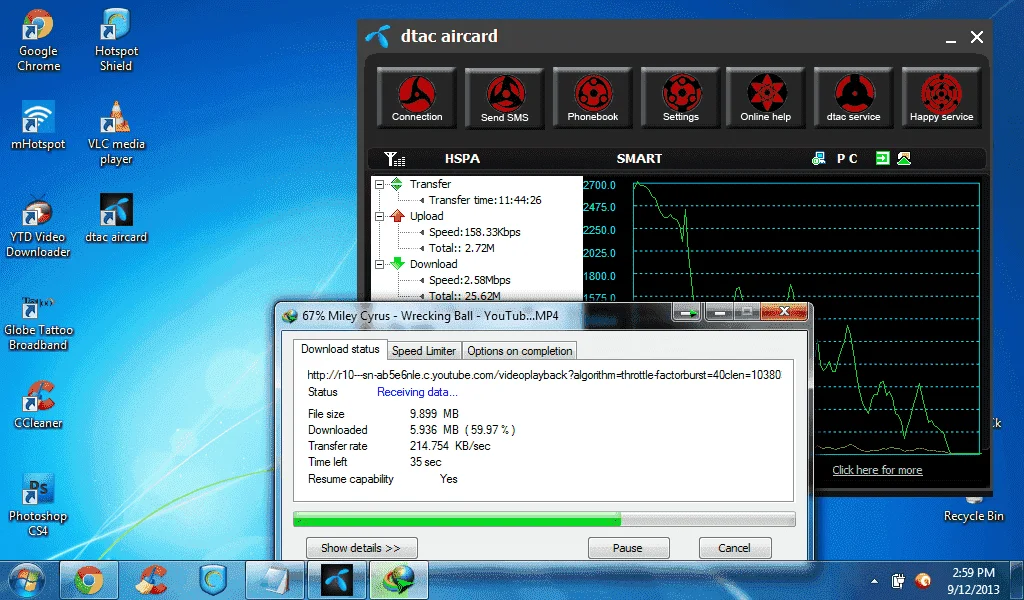Cancel the download
This screenshot has height=600, width=1024.
(734, 548)
